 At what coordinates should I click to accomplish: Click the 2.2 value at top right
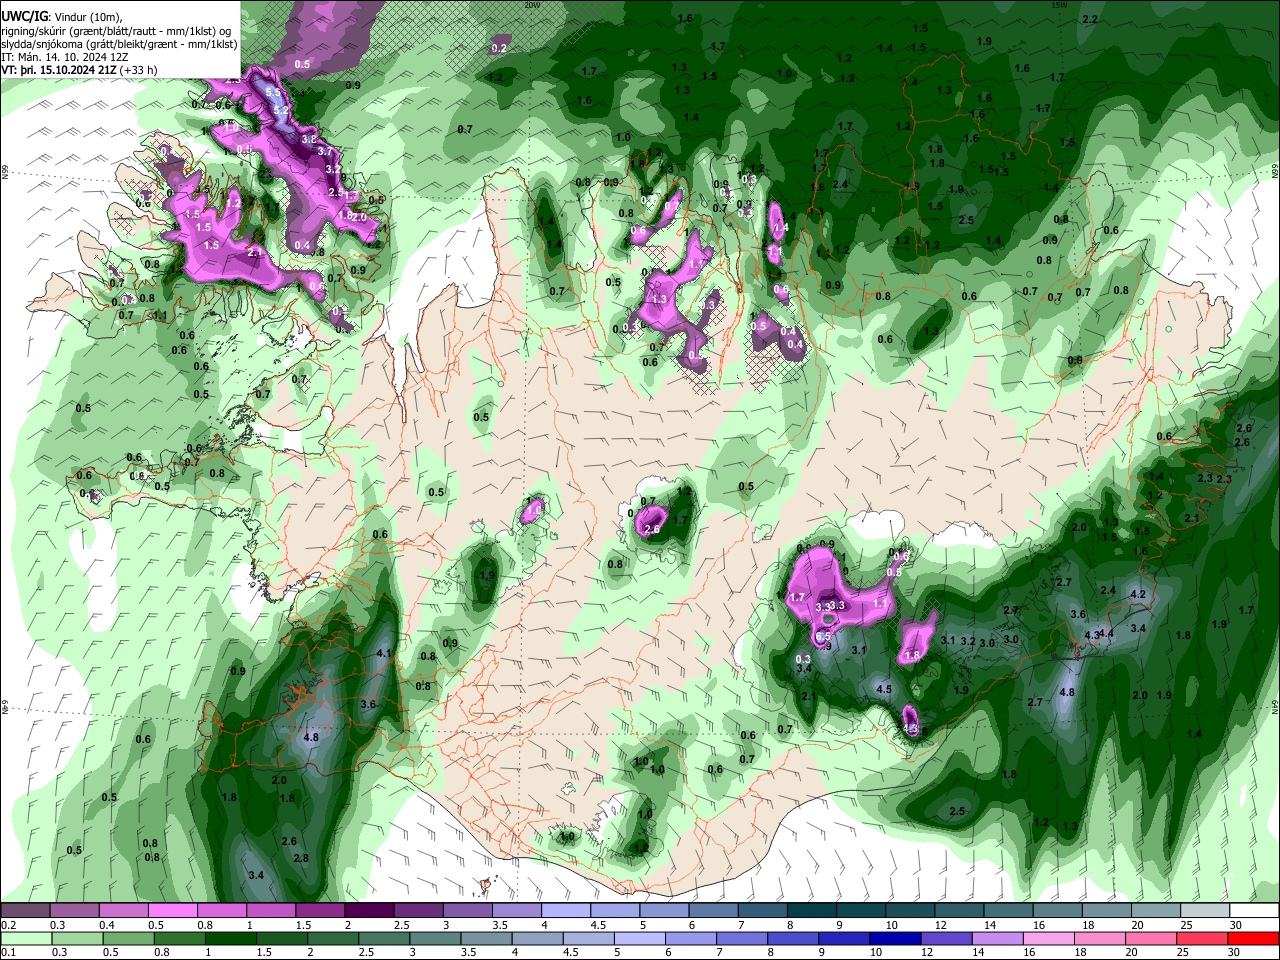(x=1090, y=20)
